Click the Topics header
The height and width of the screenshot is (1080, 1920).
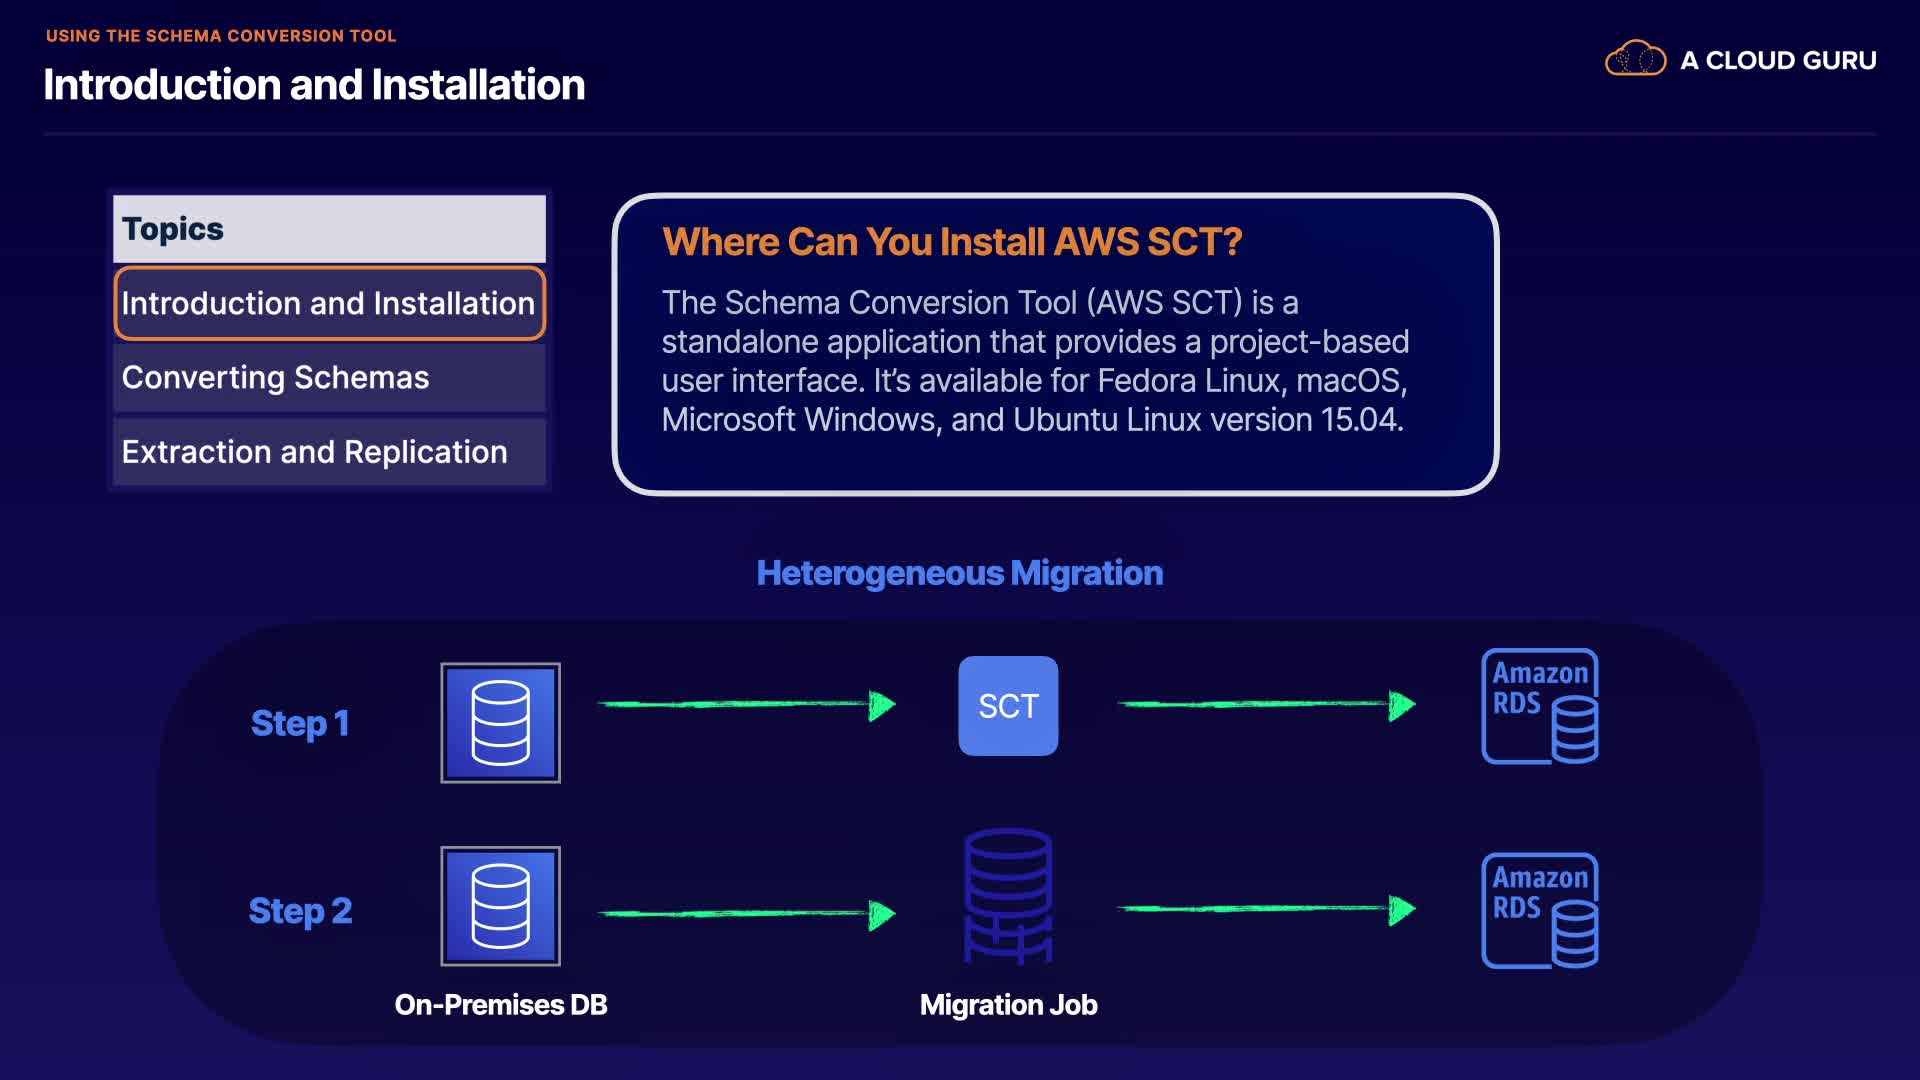[x=329, y=229]
